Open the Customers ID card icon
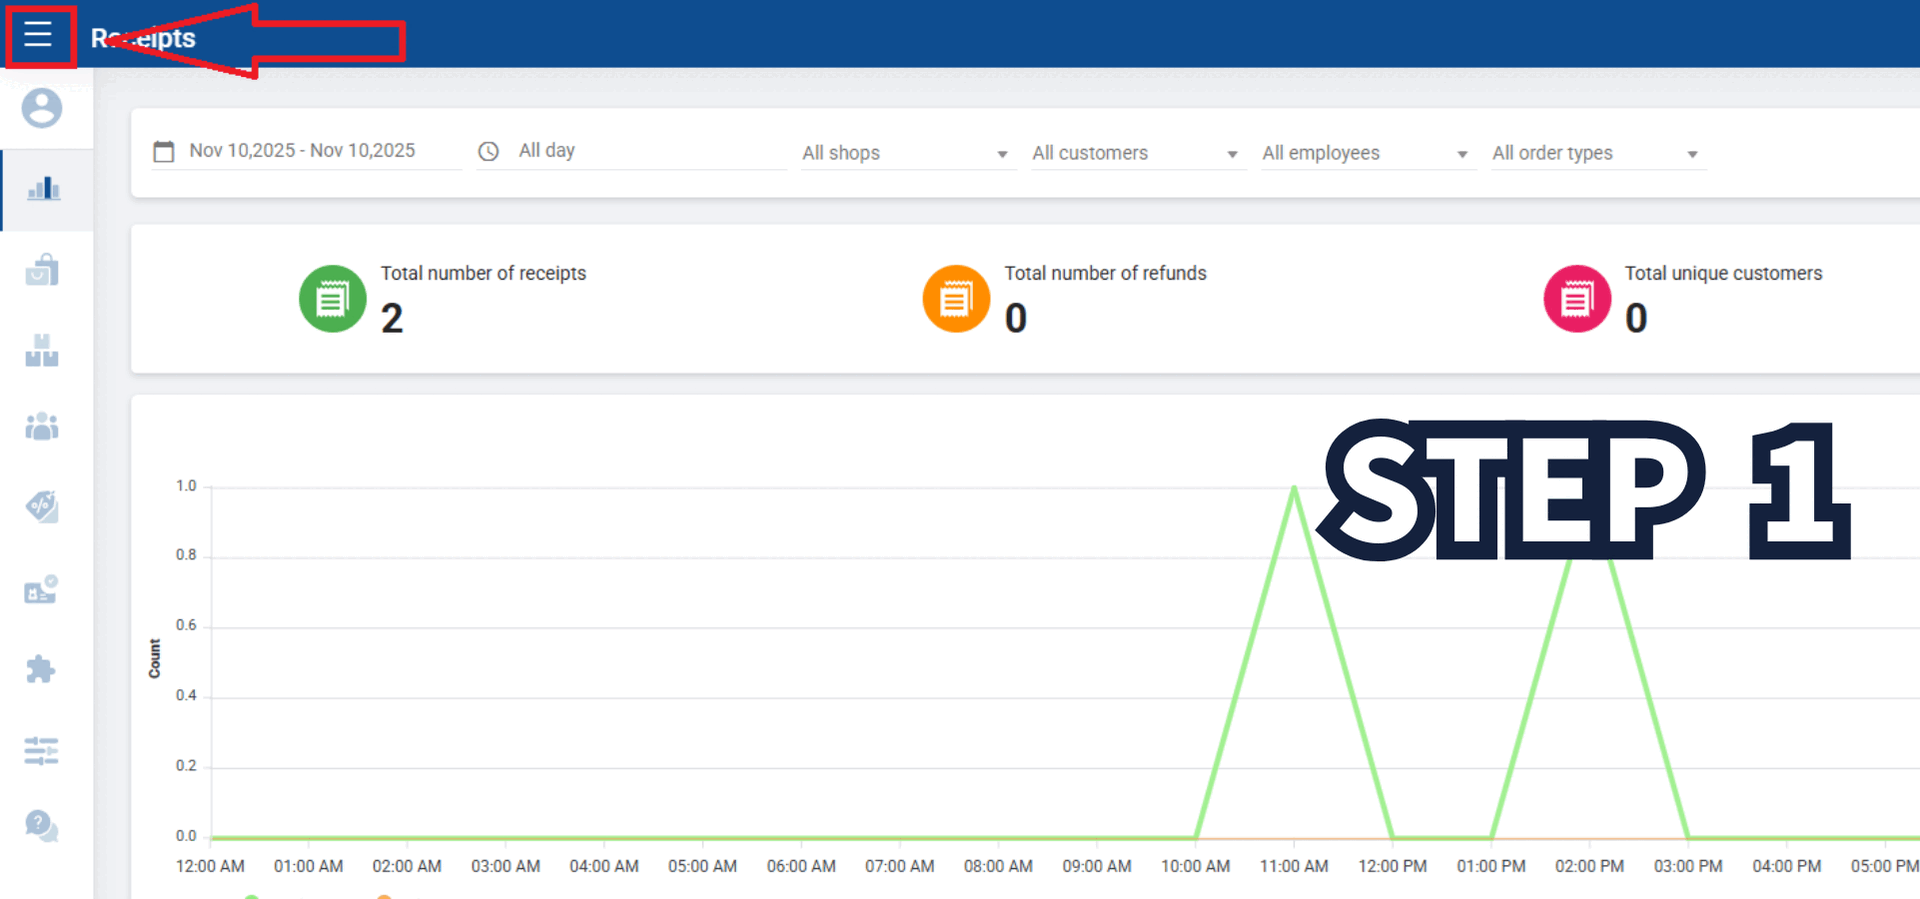 click(x=42, y=590)
